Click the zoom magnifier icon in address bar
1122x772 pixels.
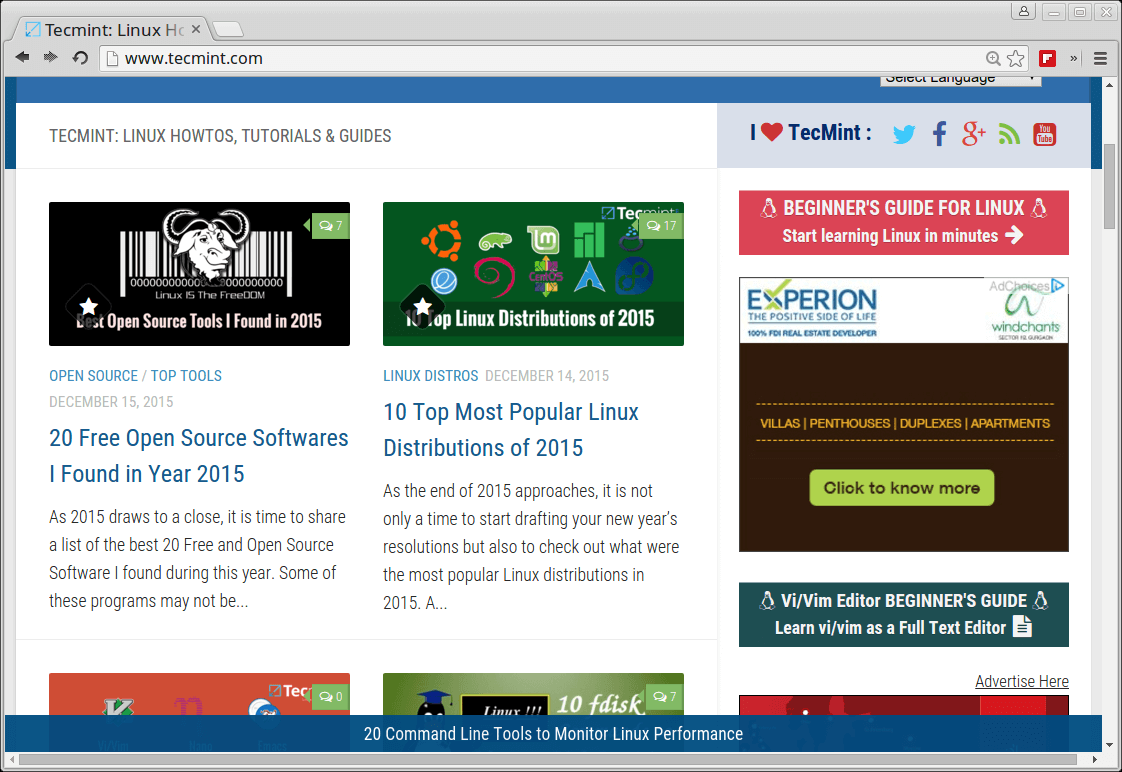pos(993,59)
